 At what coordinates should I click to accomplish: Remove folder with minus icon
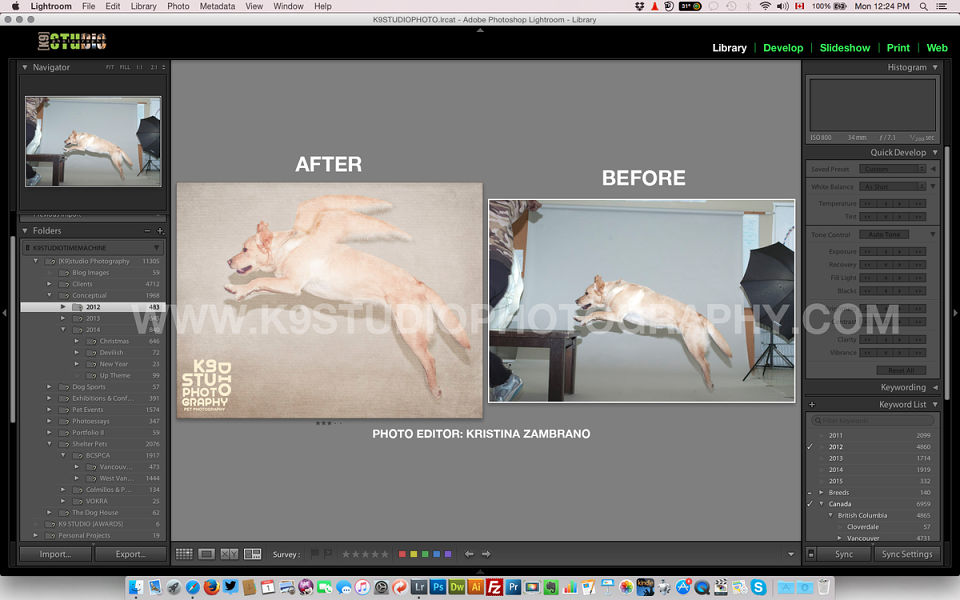coord(147,231)
